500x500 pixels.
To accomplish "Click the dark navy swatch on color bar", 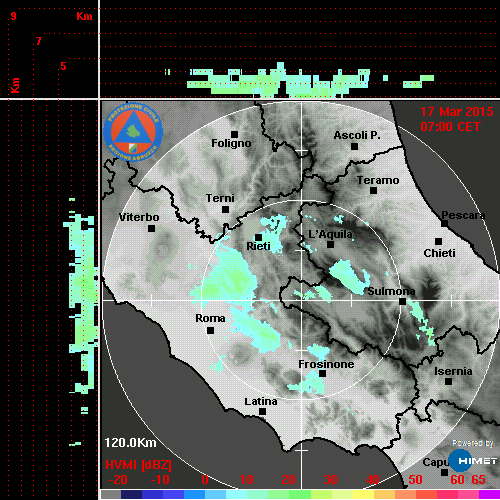I will coord(131,495).
